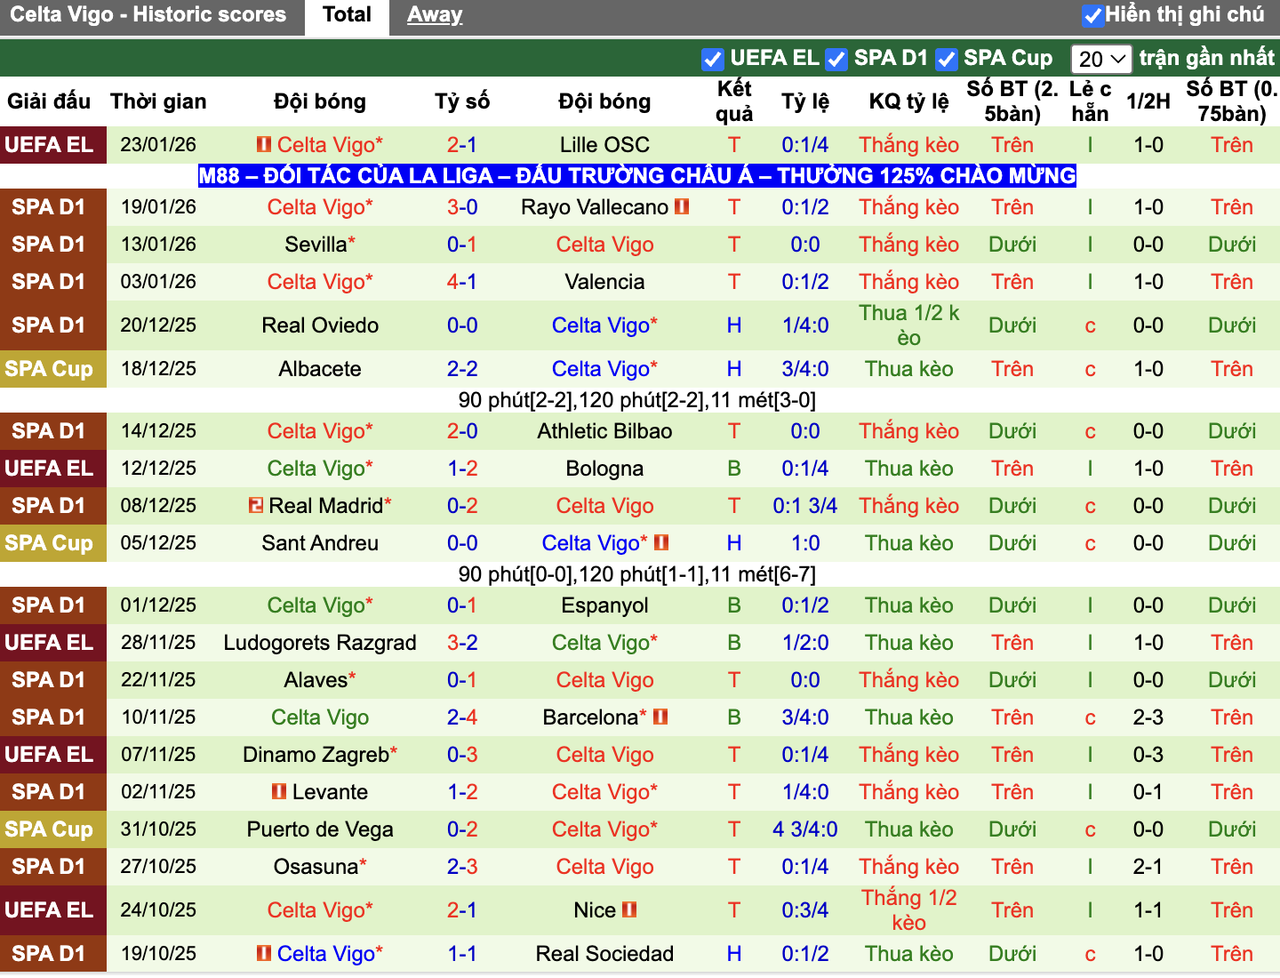Screen dimensions: 1280x978
Task: Open Puerto de Vega team link
Action: pos(320,830)
